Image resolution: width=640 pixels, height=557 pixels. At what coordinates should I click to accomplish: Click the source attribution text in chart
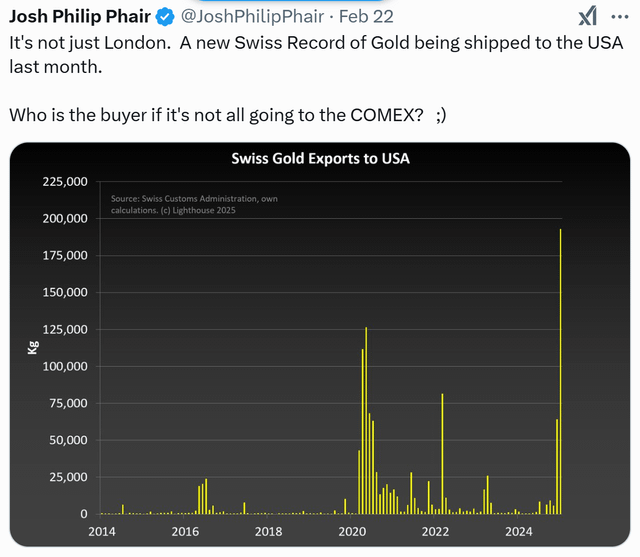(194, 204)
